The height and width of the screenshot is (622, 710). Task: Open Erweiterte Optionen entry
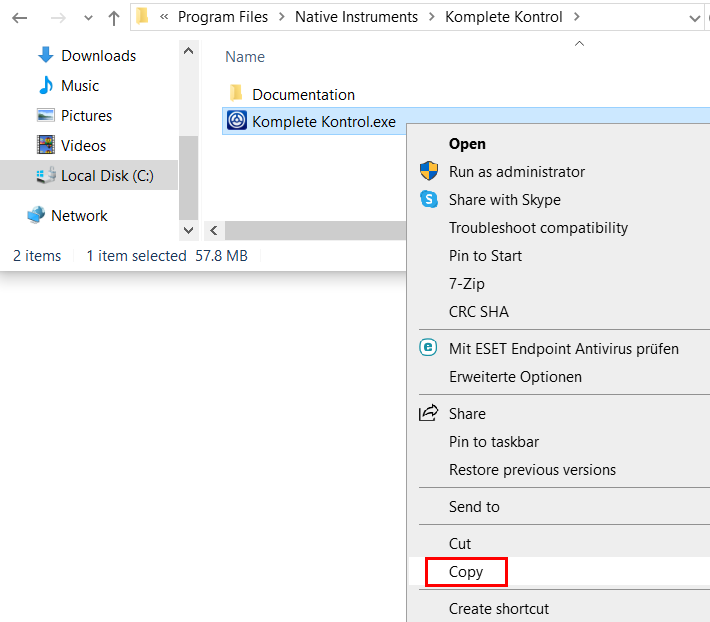click(x=515, y=377)
